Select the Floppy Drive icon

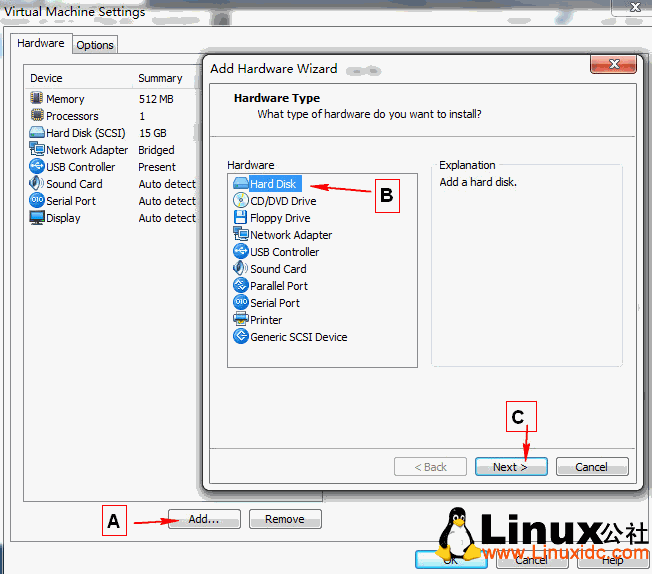point(241,218)
